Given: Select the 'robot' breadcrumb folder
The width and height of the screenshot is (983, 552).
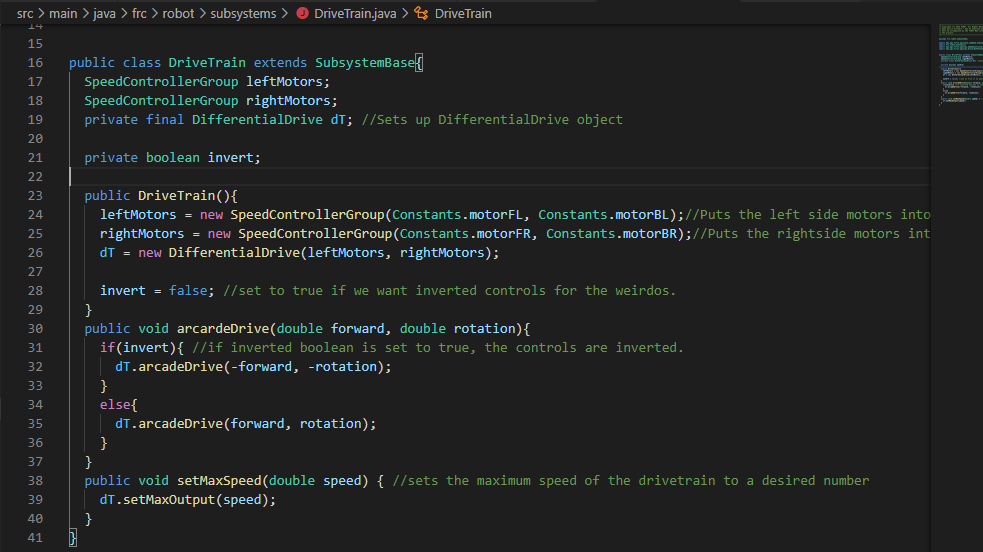Looking at the screenshot, I should click(x=178, y=13).
